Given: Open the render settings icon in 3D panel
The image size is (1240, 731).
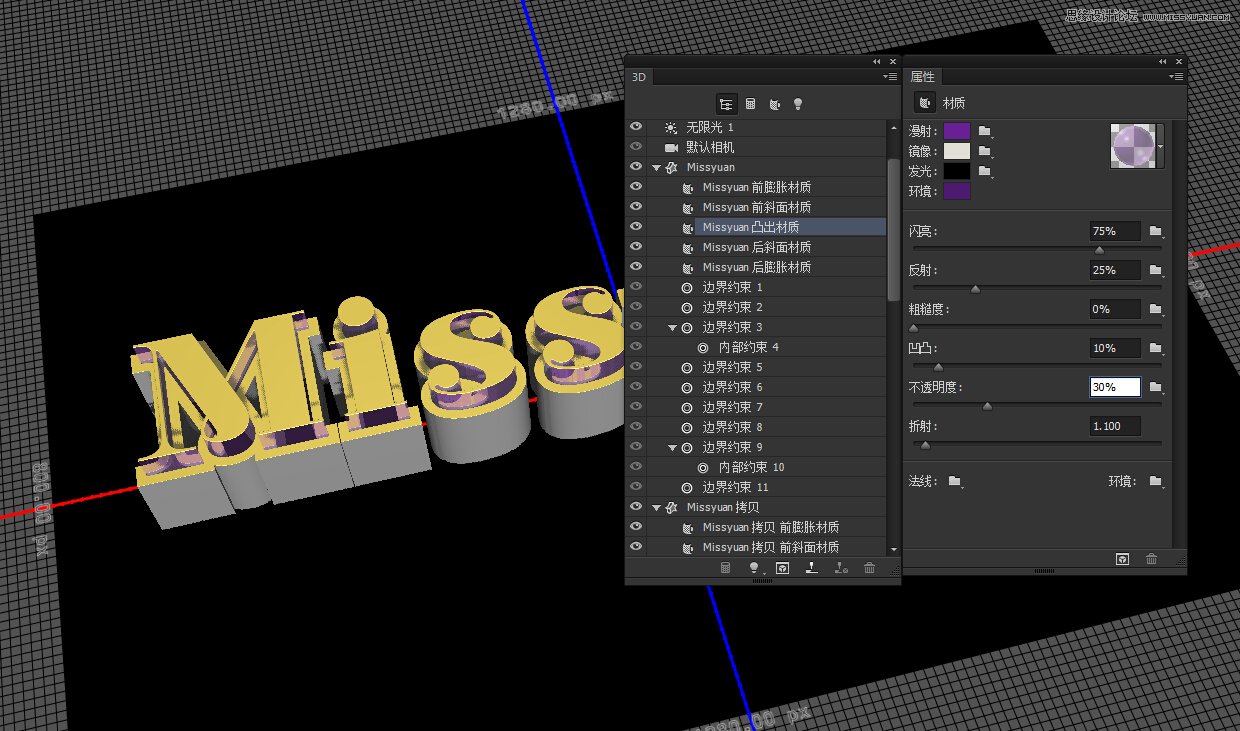Looking at the screenshot, I should [x=782, y=567].
